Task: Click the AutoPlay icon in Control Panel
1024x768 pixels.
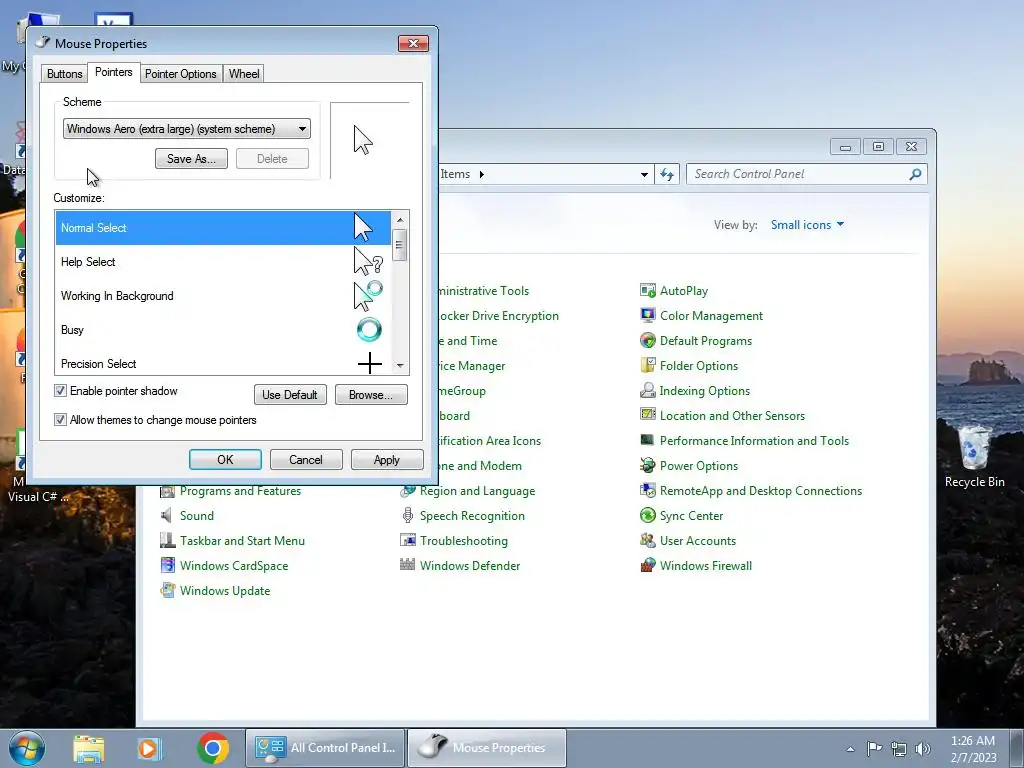Action: coord(647,291)
